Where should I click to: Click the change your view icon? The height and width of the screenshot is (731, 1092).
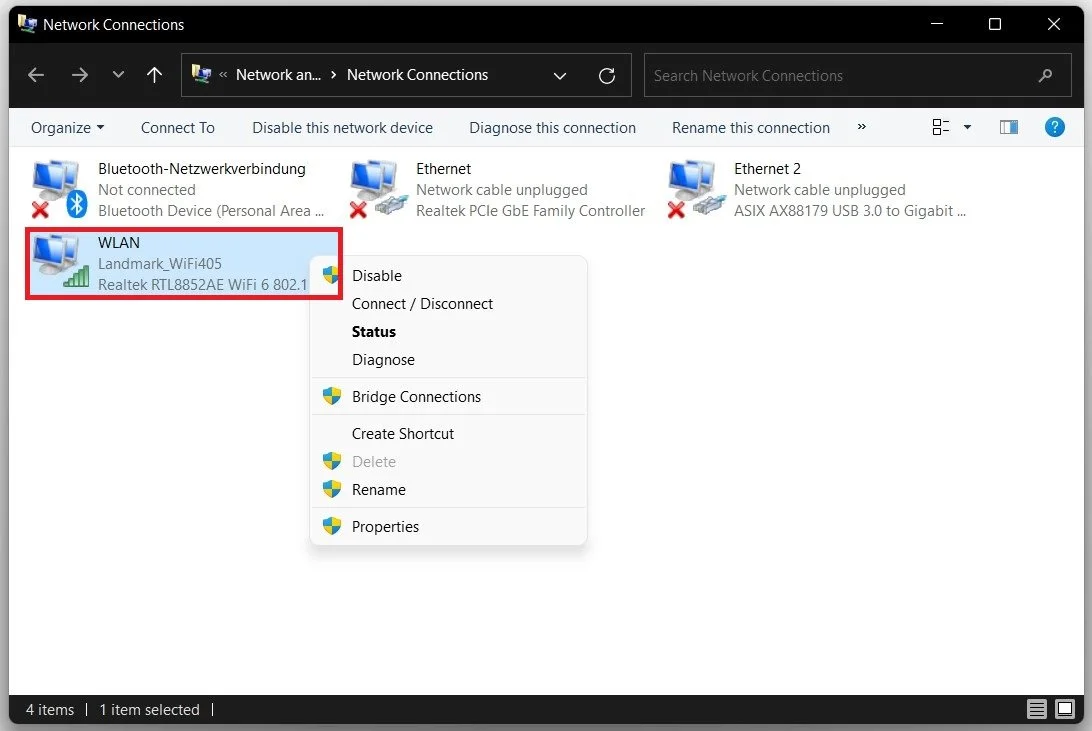click(x=940, y=127)
